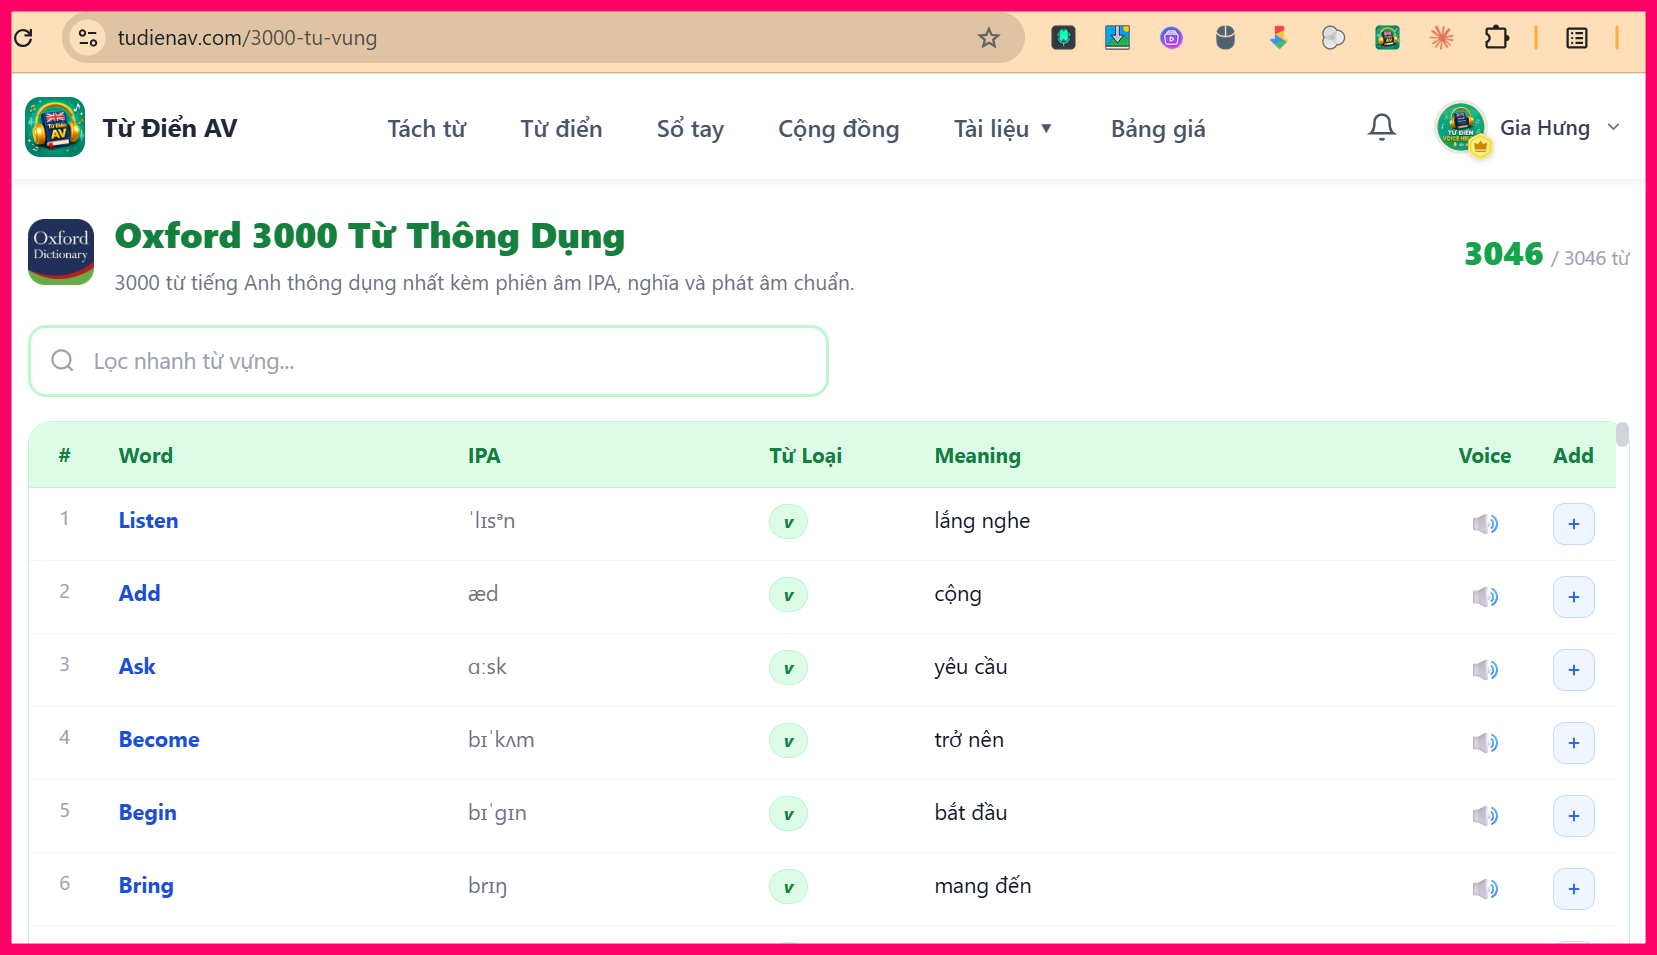Viewport: 1657px width, 955px height.
Task: Click the Từ Điển AV site title
Action: [170, 128]
